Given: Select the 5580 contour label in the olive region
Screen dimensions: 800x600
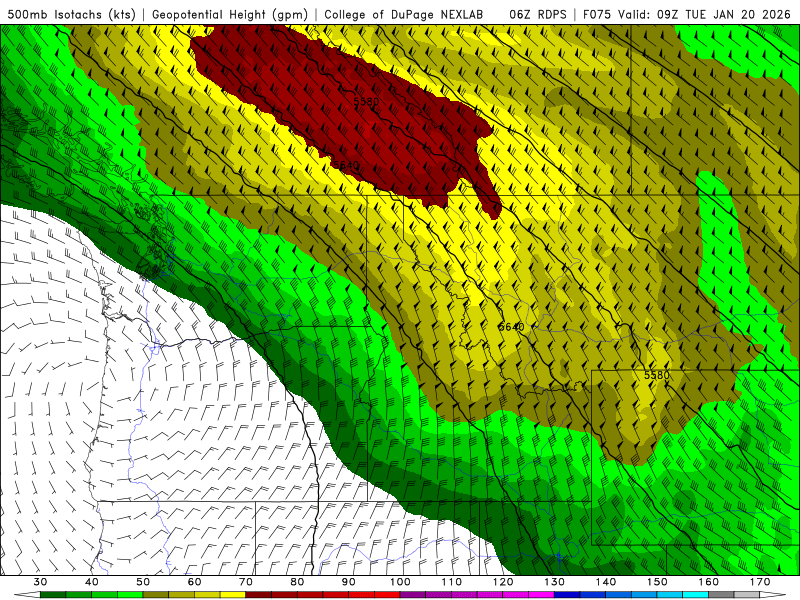Looking at the screenshot, I should pos(657,375).
